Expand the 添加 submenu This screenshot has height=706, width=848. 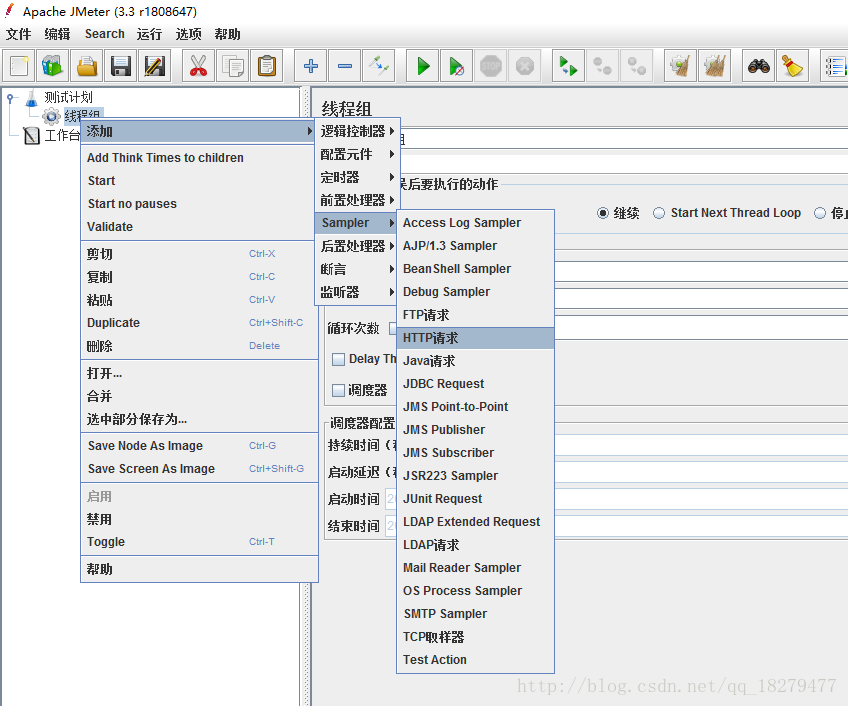(x=198, y=131)
